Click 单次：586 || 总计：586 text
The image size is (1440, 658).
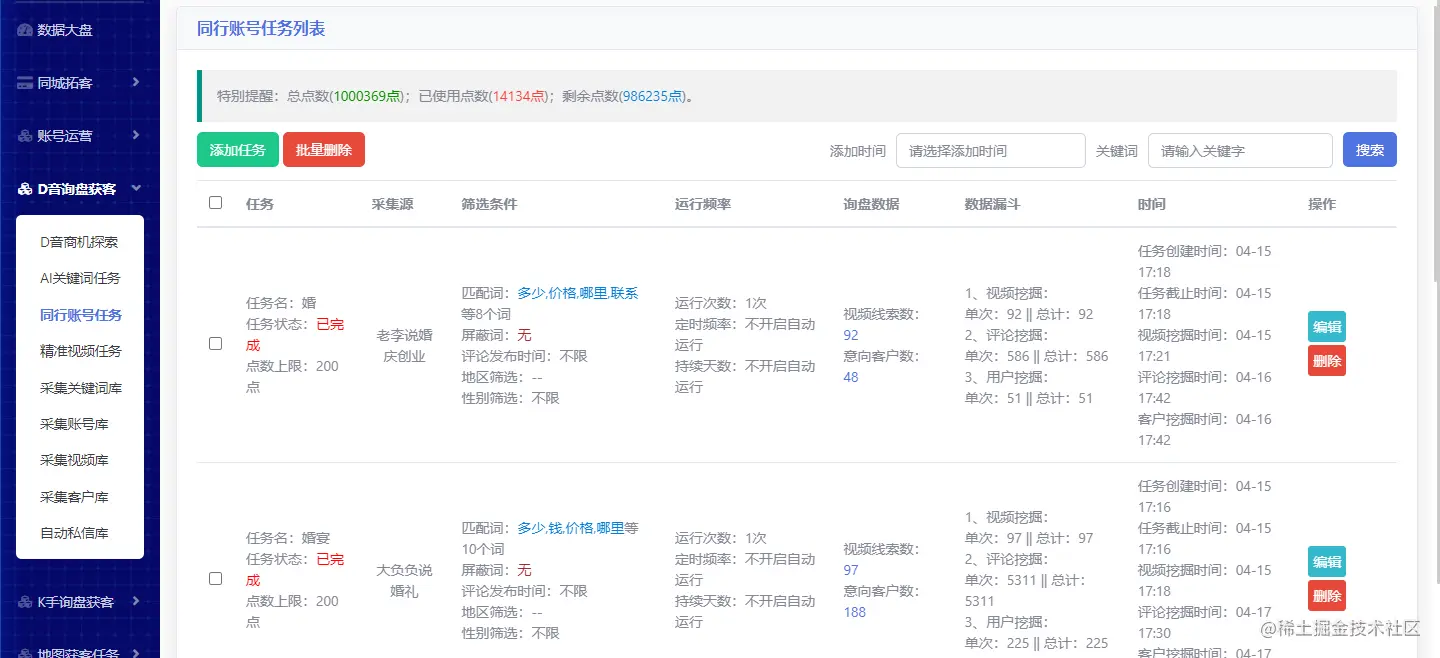[1037, 357]
